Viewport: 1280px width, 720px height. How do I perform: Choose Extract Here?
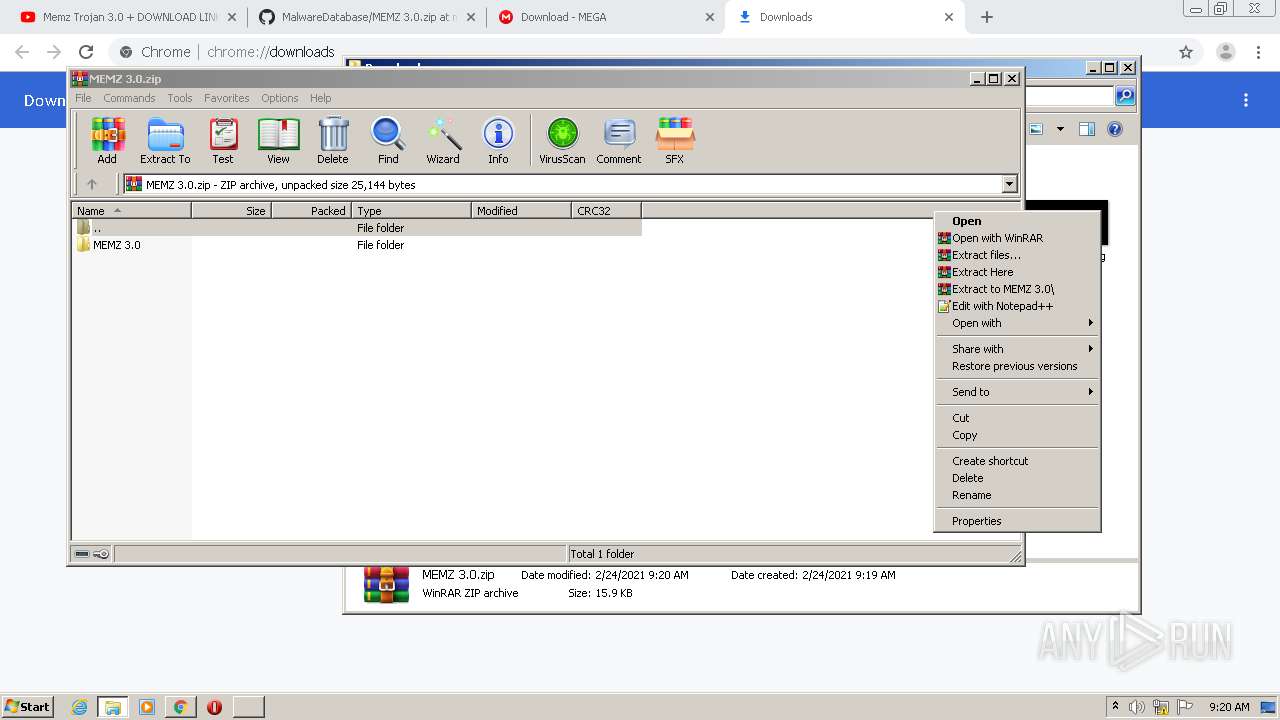pyautogui.click(x=1017, y=272)
